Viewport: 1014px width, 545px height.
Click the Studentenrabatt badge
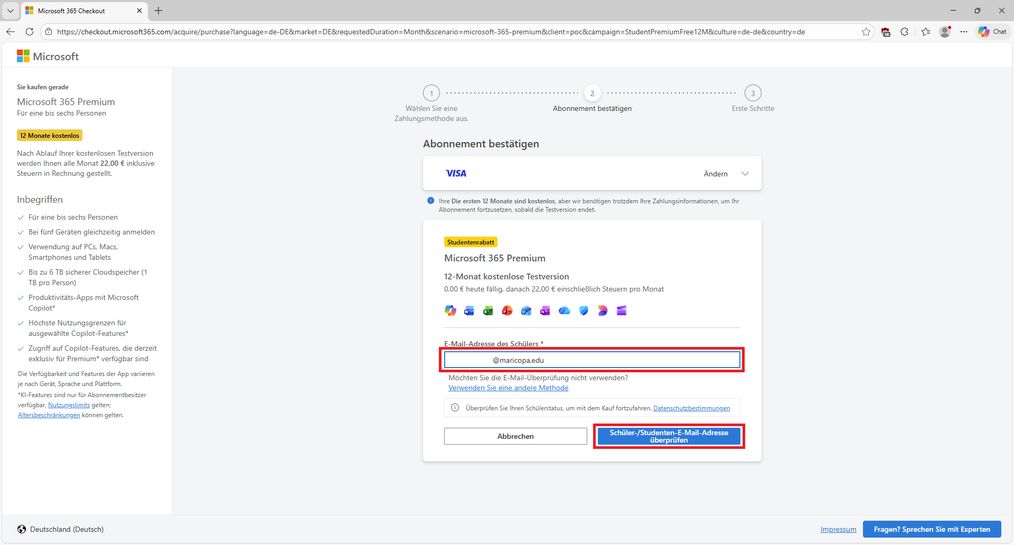(x=471, y=242)
